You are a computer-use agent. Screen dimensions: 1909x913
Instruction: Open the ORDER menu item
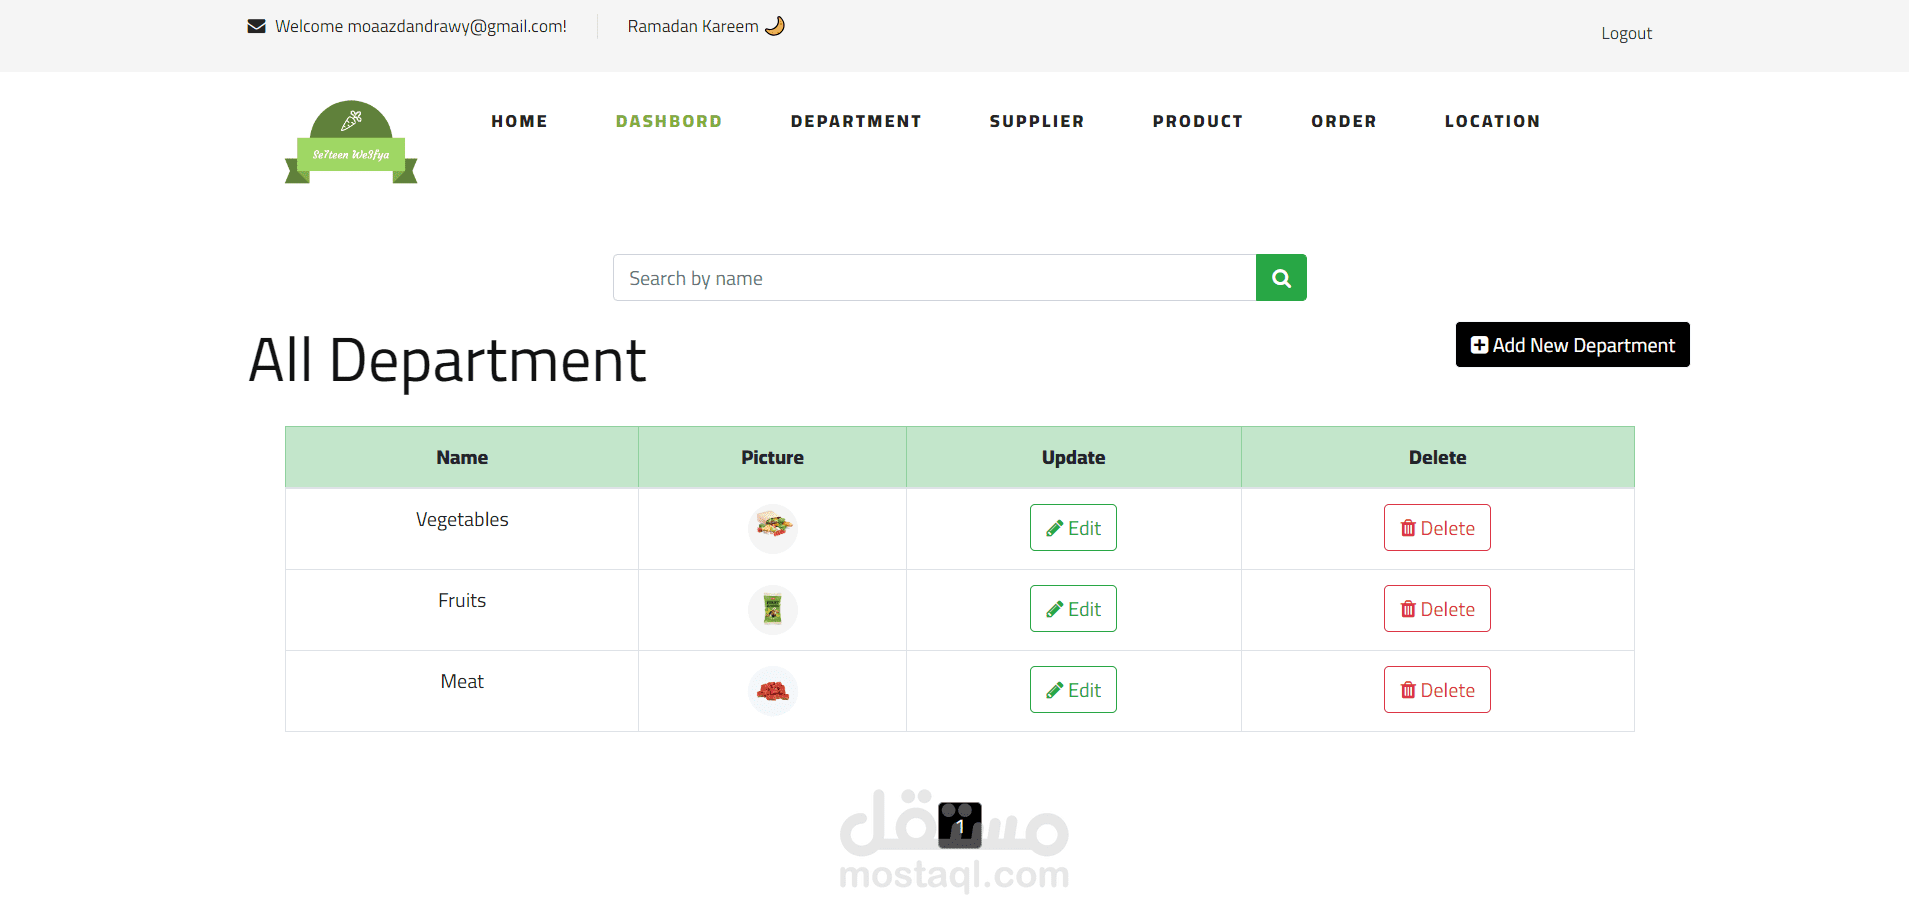click(1344, 121)
